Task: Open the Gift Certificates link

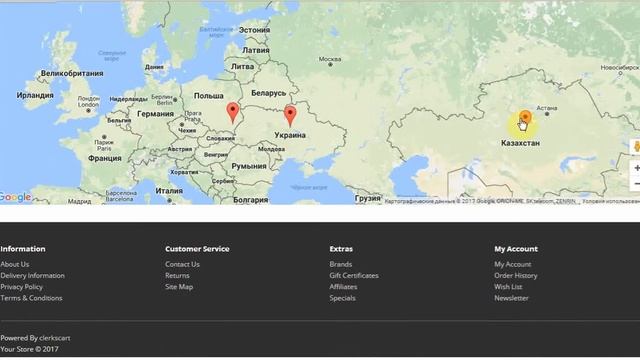Action: coord(354,276)
